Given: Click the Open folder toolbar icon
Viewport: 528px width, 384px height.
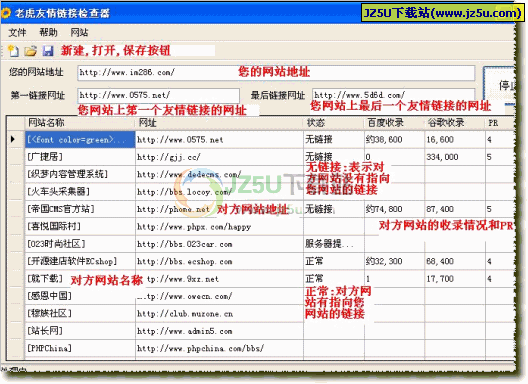Looking at the screenshot, I should (30, 51).
